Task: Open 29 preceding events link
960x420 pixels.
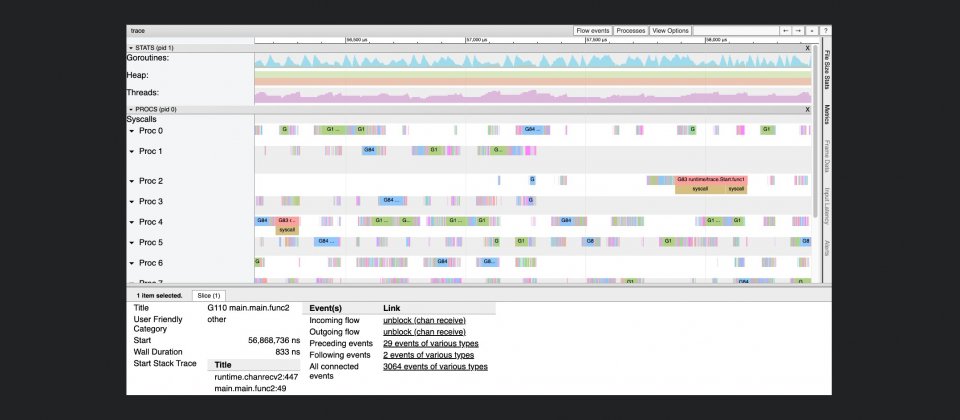Action: (431, 343)
